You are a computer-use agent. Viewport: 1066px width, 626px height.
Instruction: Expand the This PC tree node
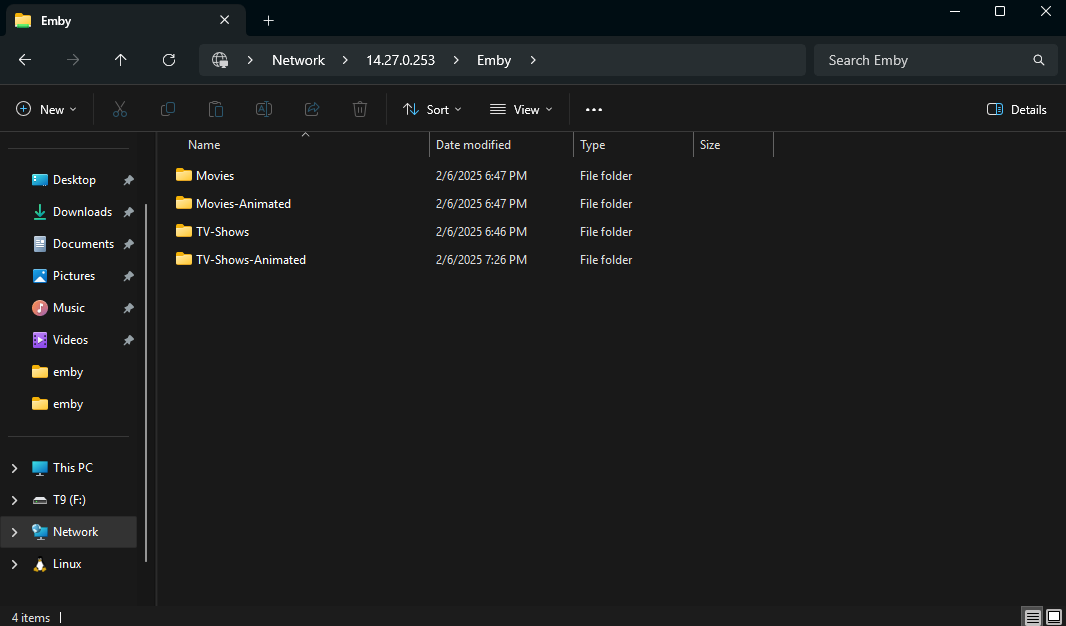(x=14, y=468)
